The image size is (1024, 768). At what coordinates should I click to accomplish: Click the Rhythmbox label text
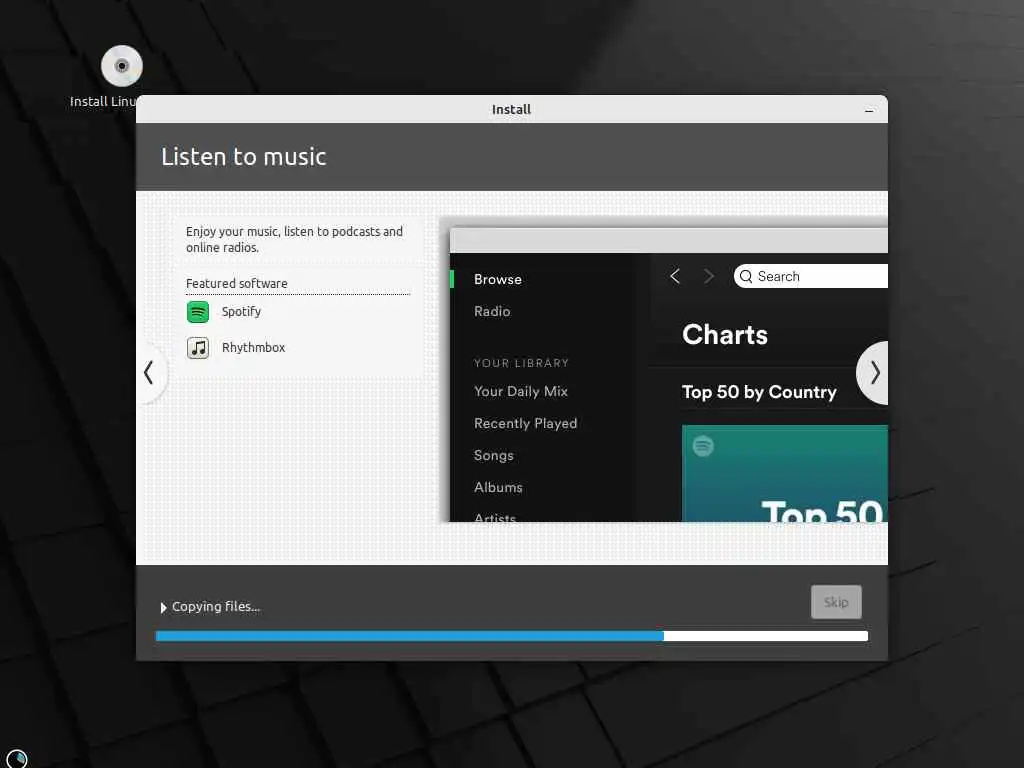pyautogui.click(x=253, y=347)
